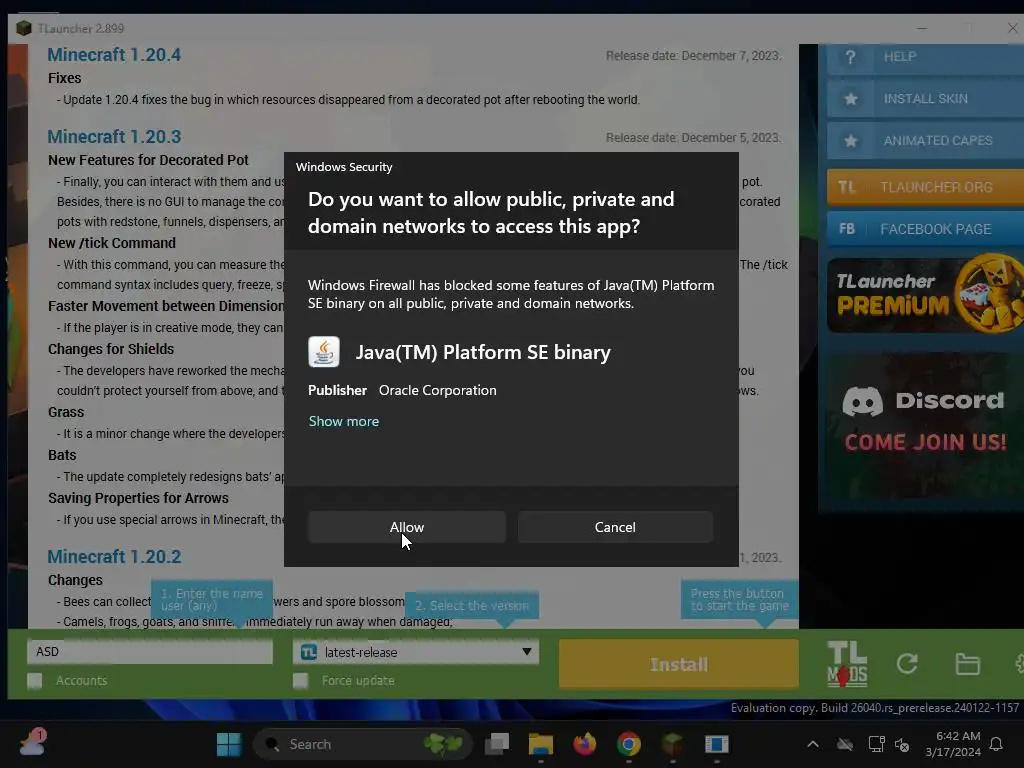Screen dimensions: 1024x768
Task: Cancel the Windows Security firewall prompt
Action: [615, 527]
